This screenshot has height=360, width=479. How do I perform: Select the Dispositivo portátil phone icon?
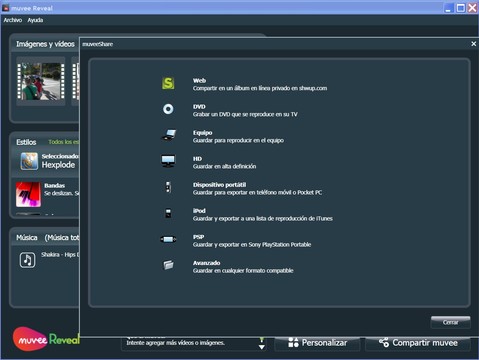pos(168,187)
